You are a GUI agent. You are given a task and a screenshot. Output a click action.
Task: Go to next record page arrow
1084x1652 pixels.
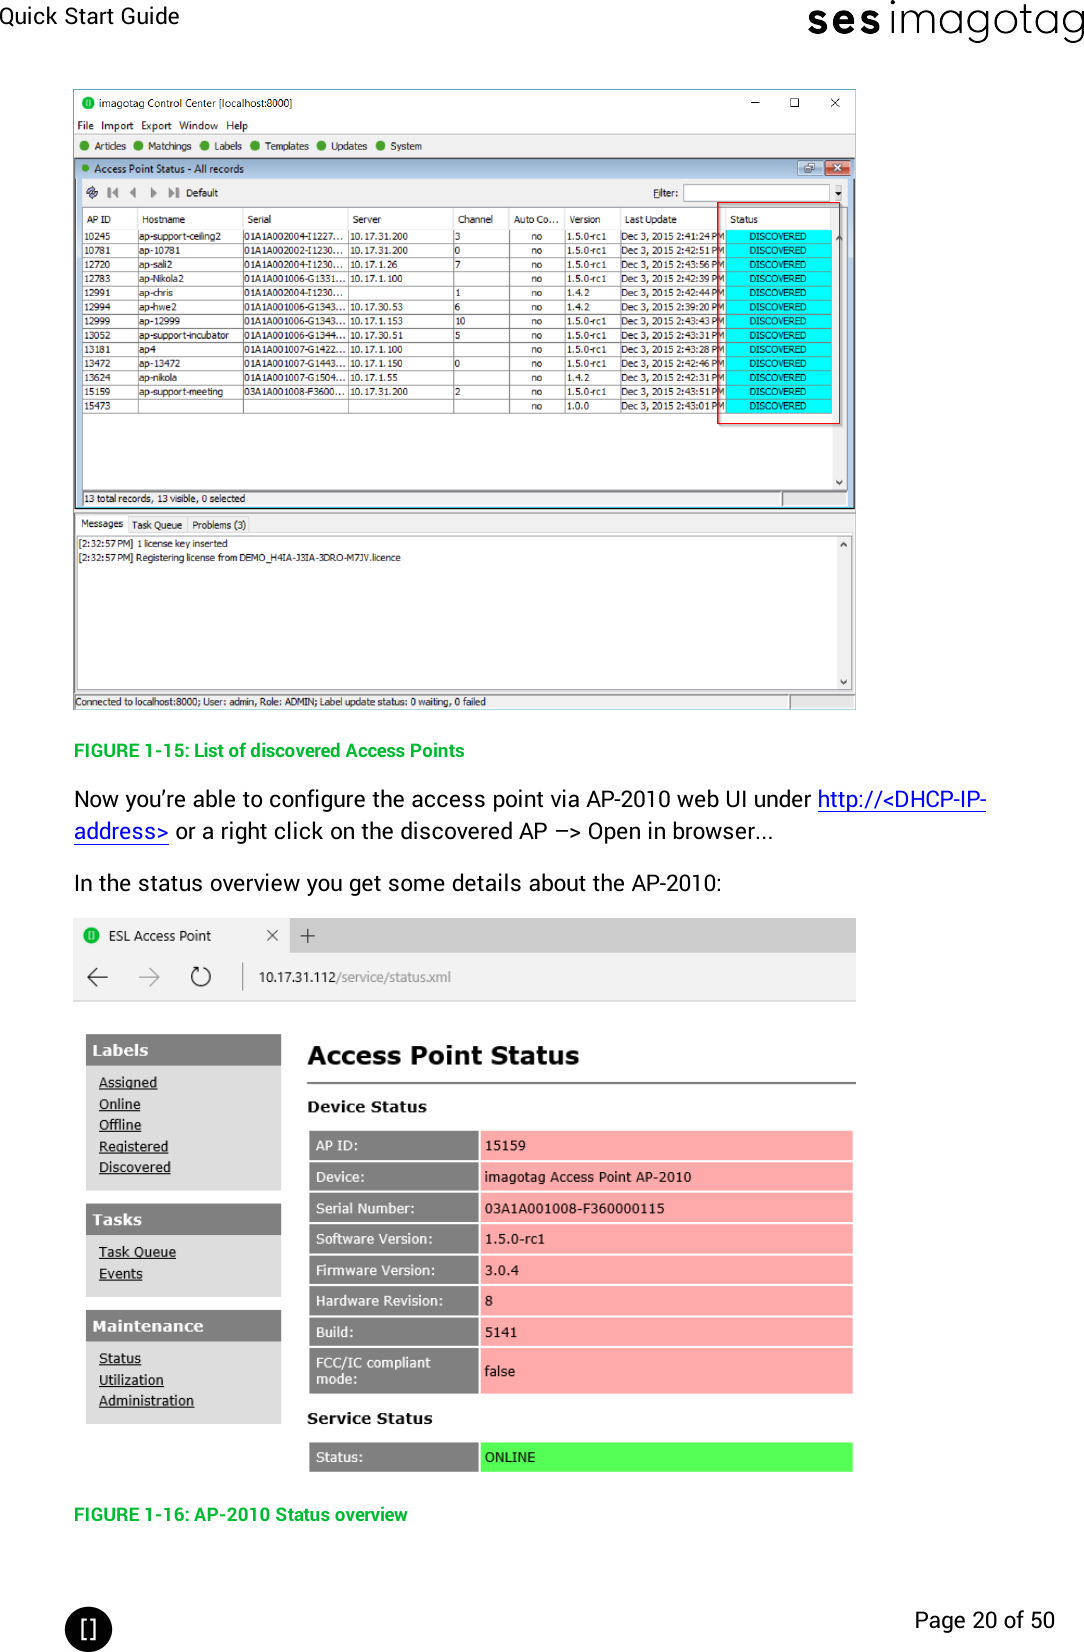153,193
